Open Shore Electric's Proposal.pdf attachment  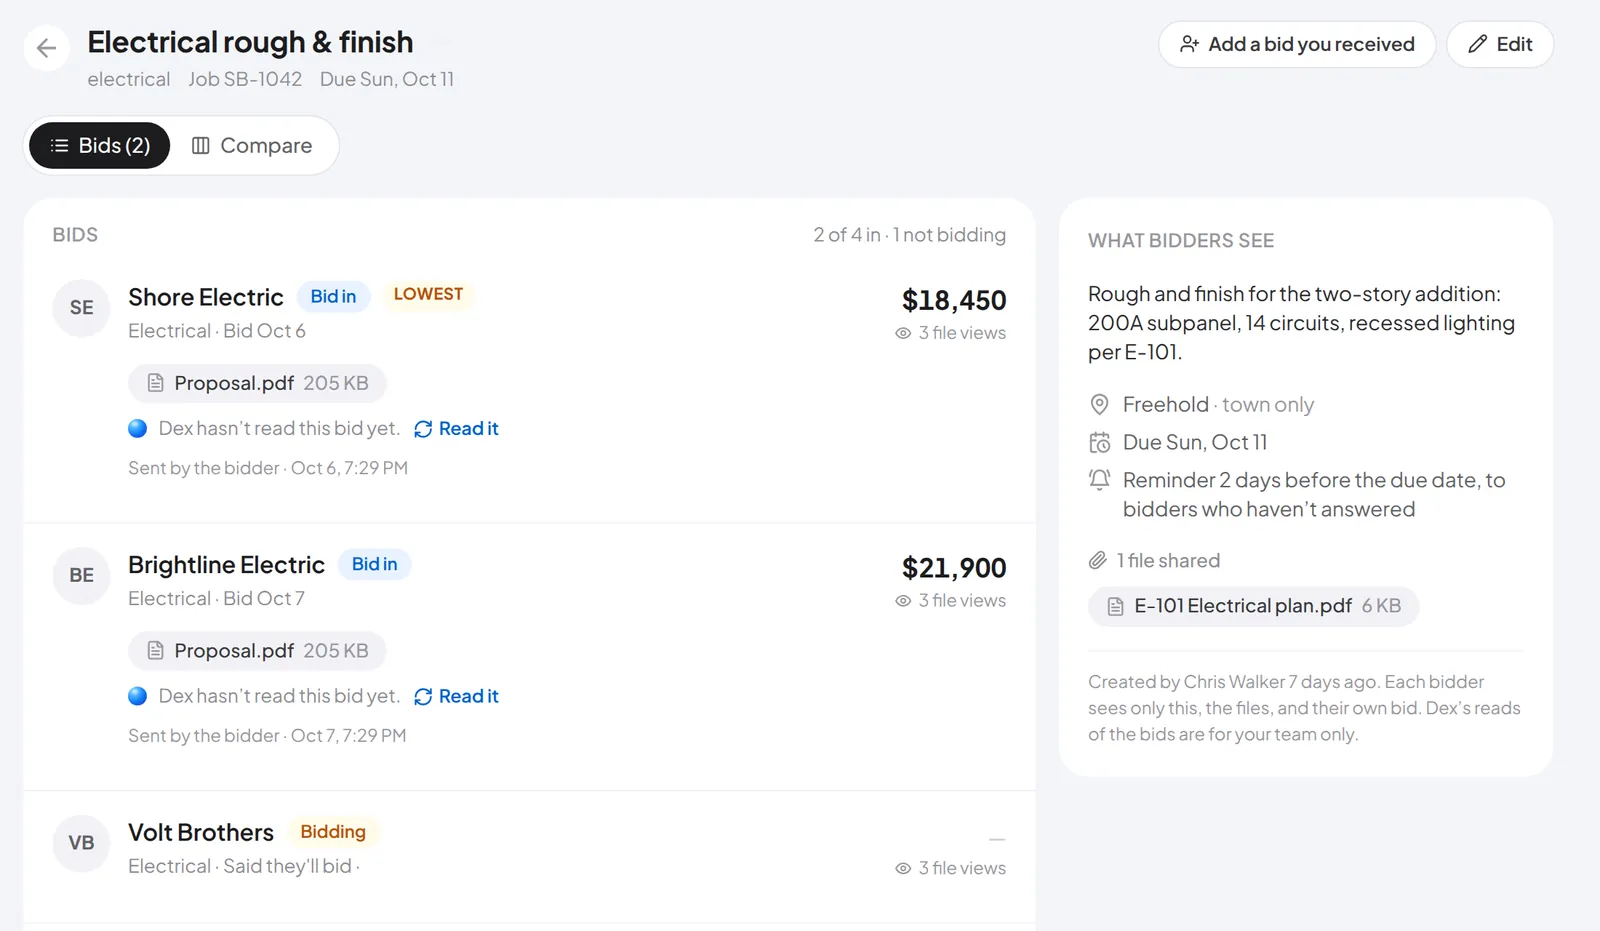click(x=257, y=383)
